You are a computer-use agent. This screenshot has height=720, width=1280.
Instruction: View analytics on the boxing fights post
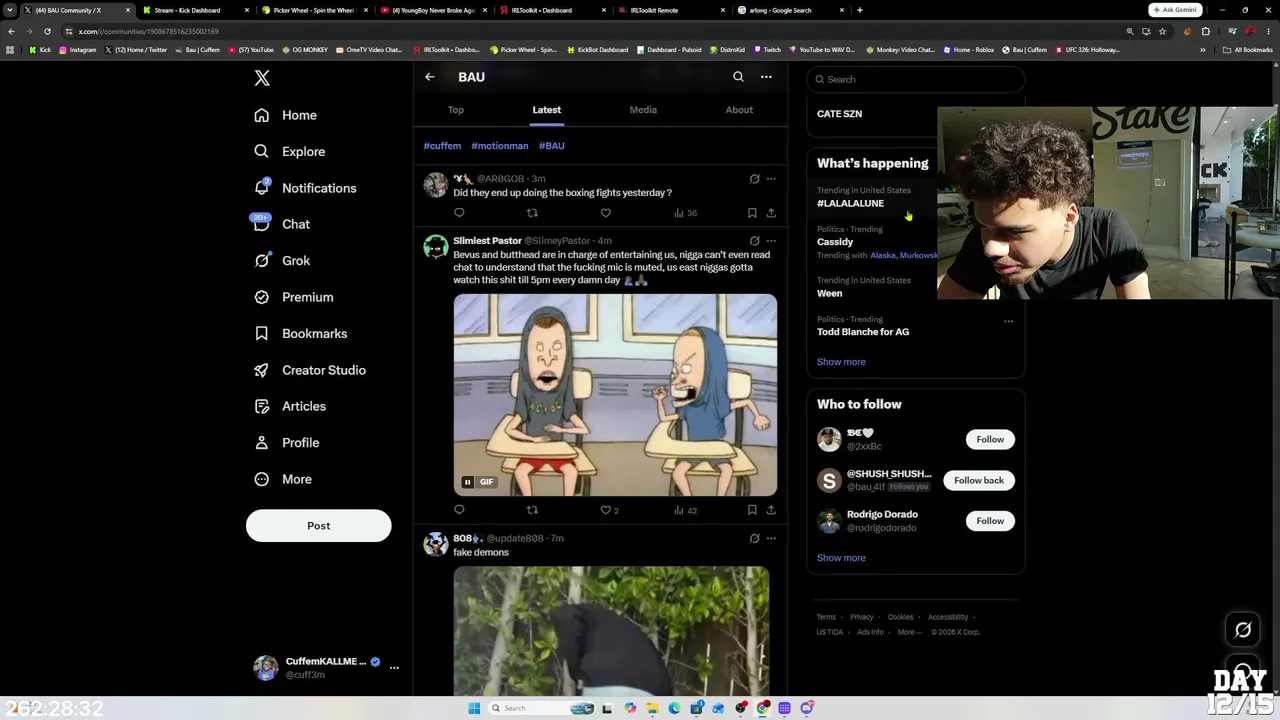[685, 213]
